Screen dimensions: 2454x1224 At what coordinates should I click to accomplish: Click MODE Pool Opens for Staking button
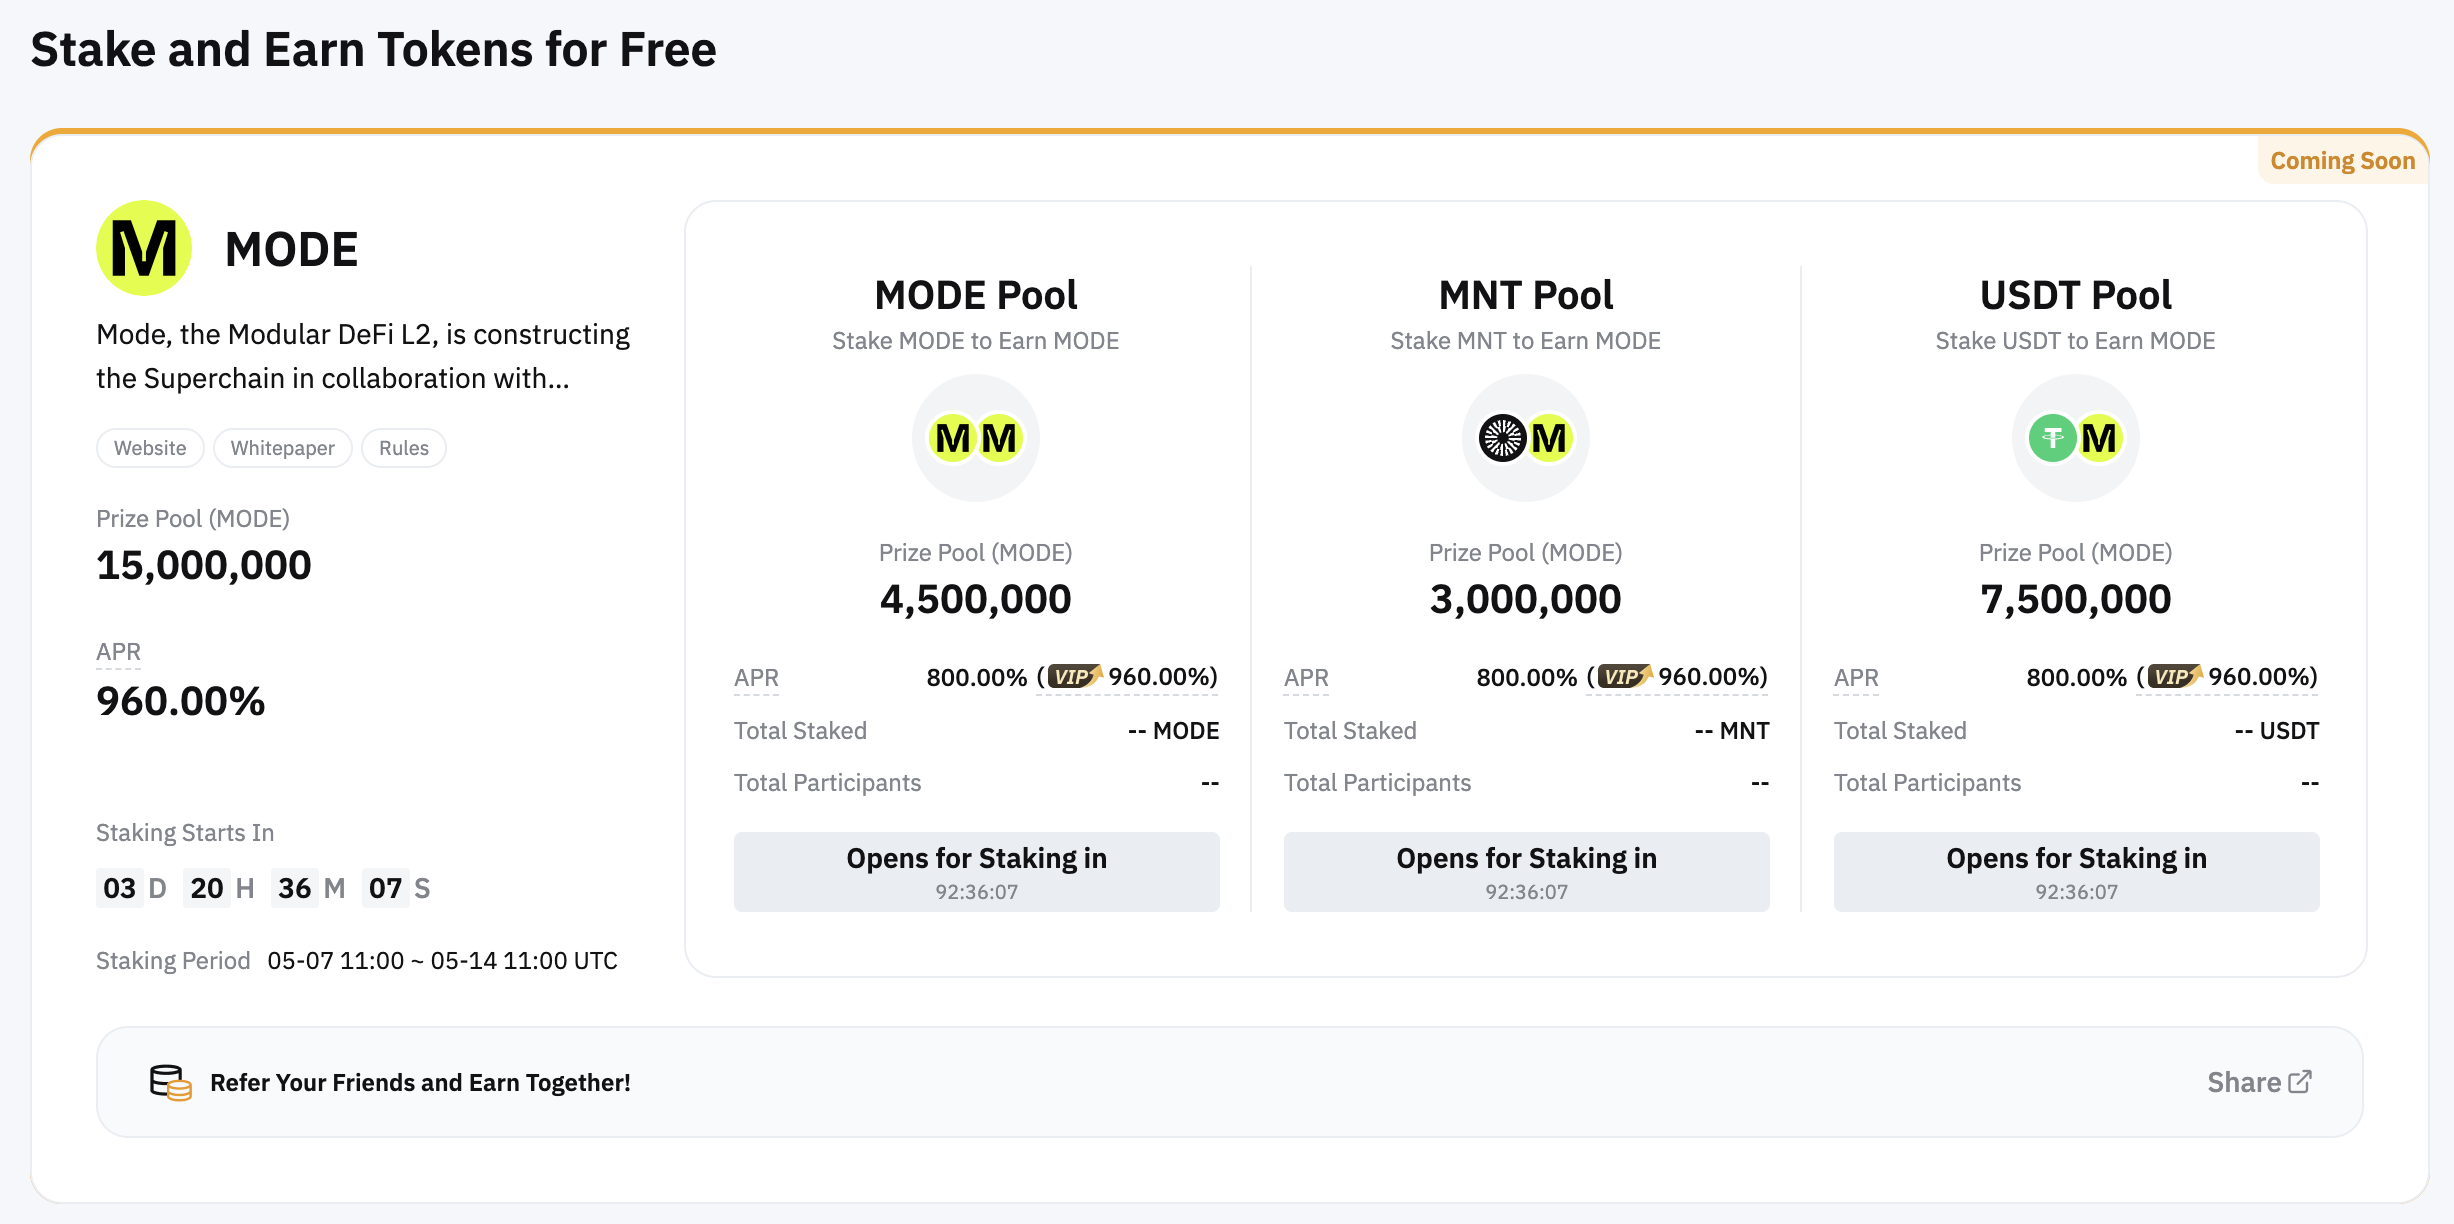(976, 872)
